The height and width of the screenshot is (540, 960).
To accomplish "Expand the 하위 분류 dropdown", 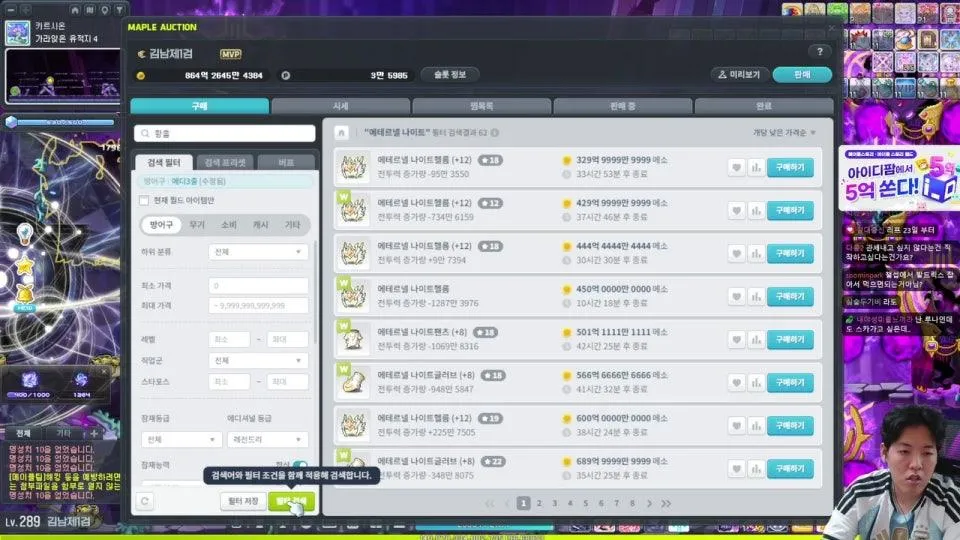I will pyautogui.click(x=258, y=252).
